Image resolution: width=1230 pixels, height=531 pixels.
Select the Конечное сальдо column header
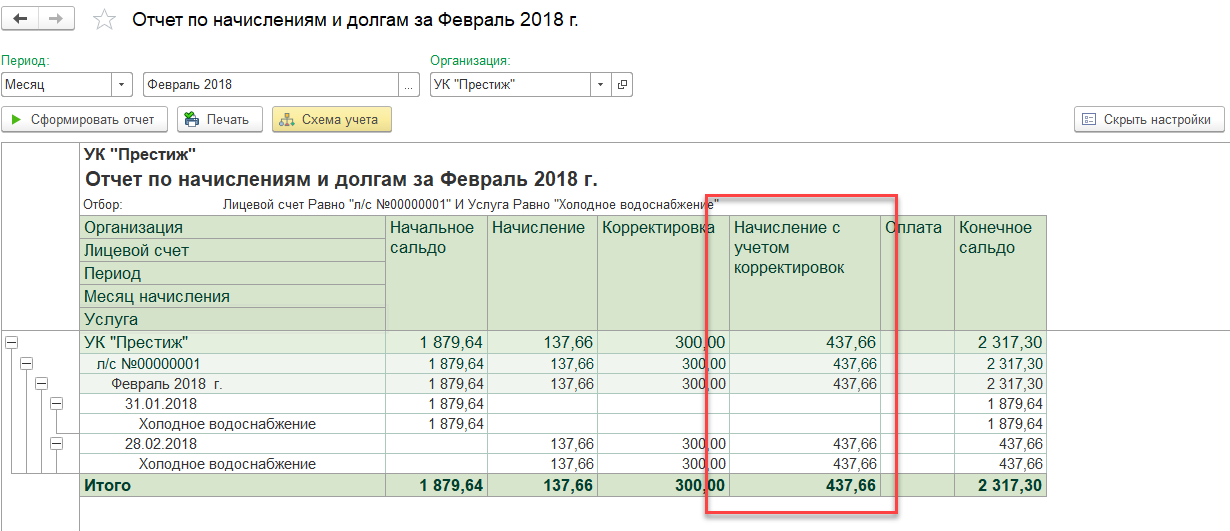coord(1001,273)
